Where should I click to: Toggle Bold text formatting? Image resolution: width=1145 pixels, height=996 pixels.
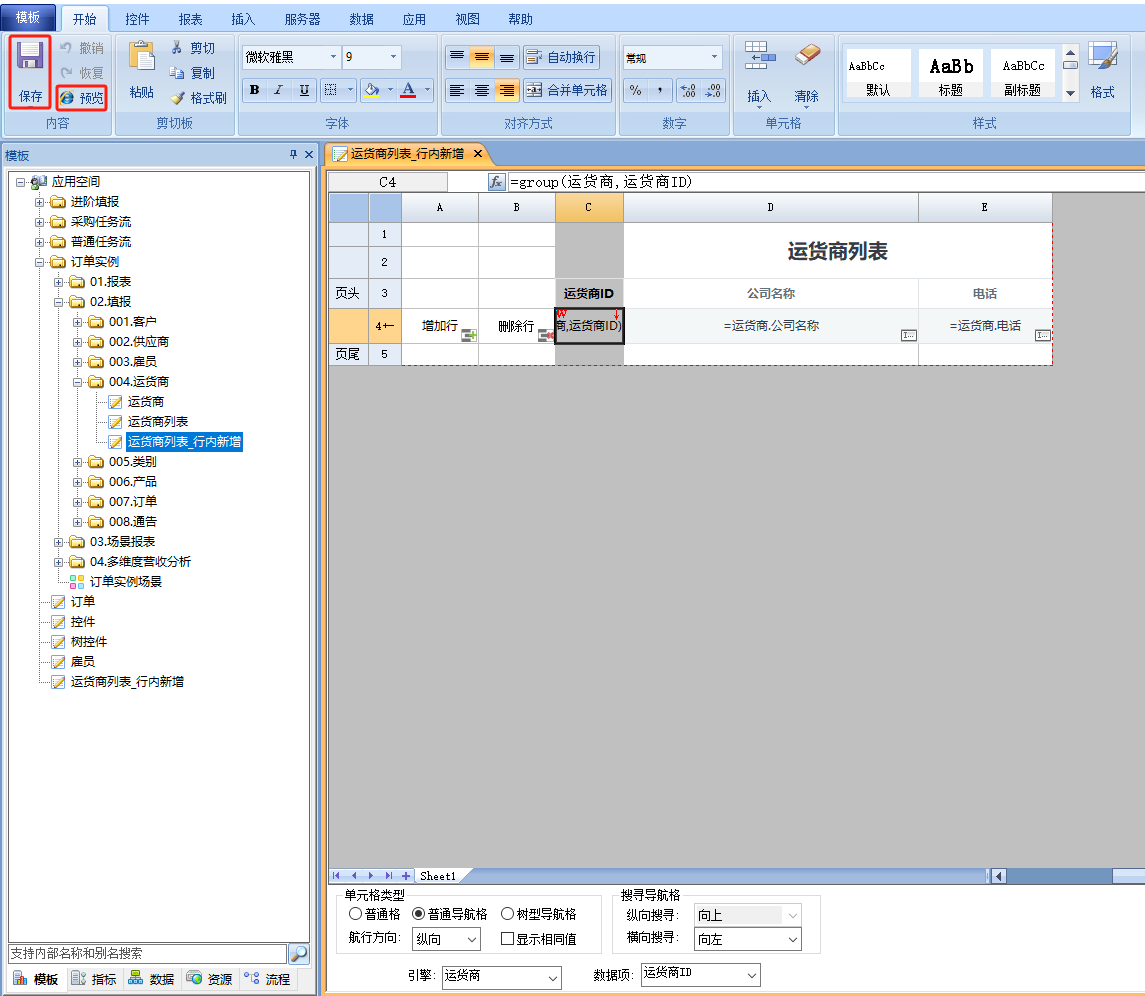point(254,90)
